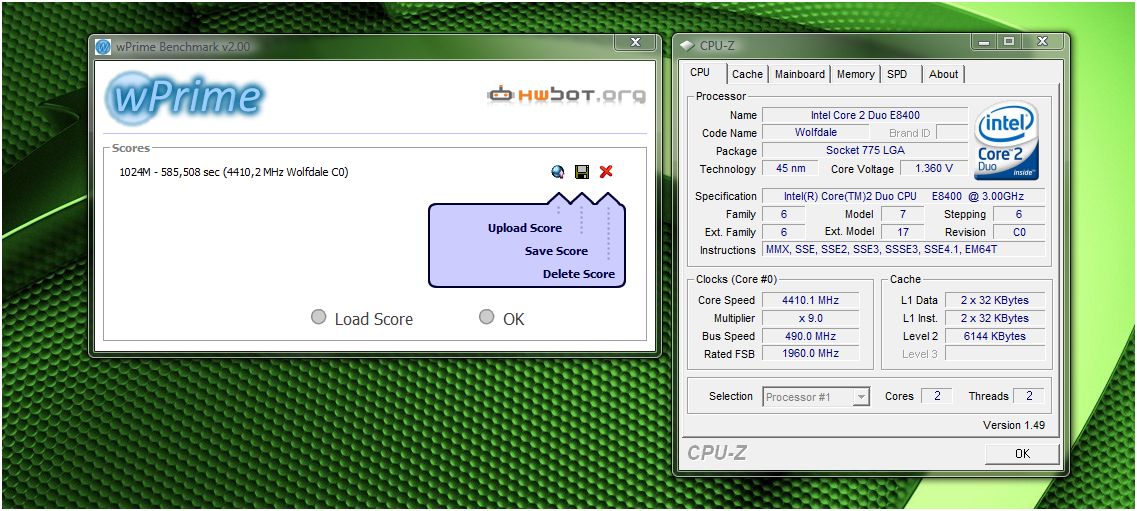Click the Rated FSB value 1960.0 MHz
The image size is (1137, 511).
coord(811,354)
